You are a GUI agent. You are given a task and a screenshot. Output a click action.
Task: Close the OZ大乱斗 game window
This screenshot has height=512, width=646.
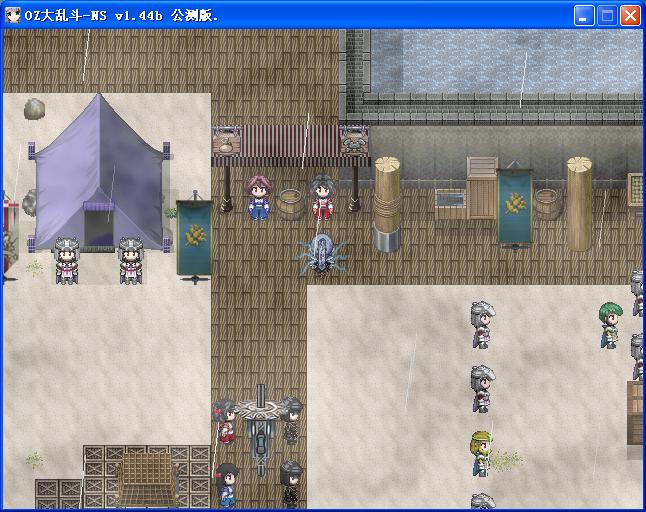(x=630, y=16)
